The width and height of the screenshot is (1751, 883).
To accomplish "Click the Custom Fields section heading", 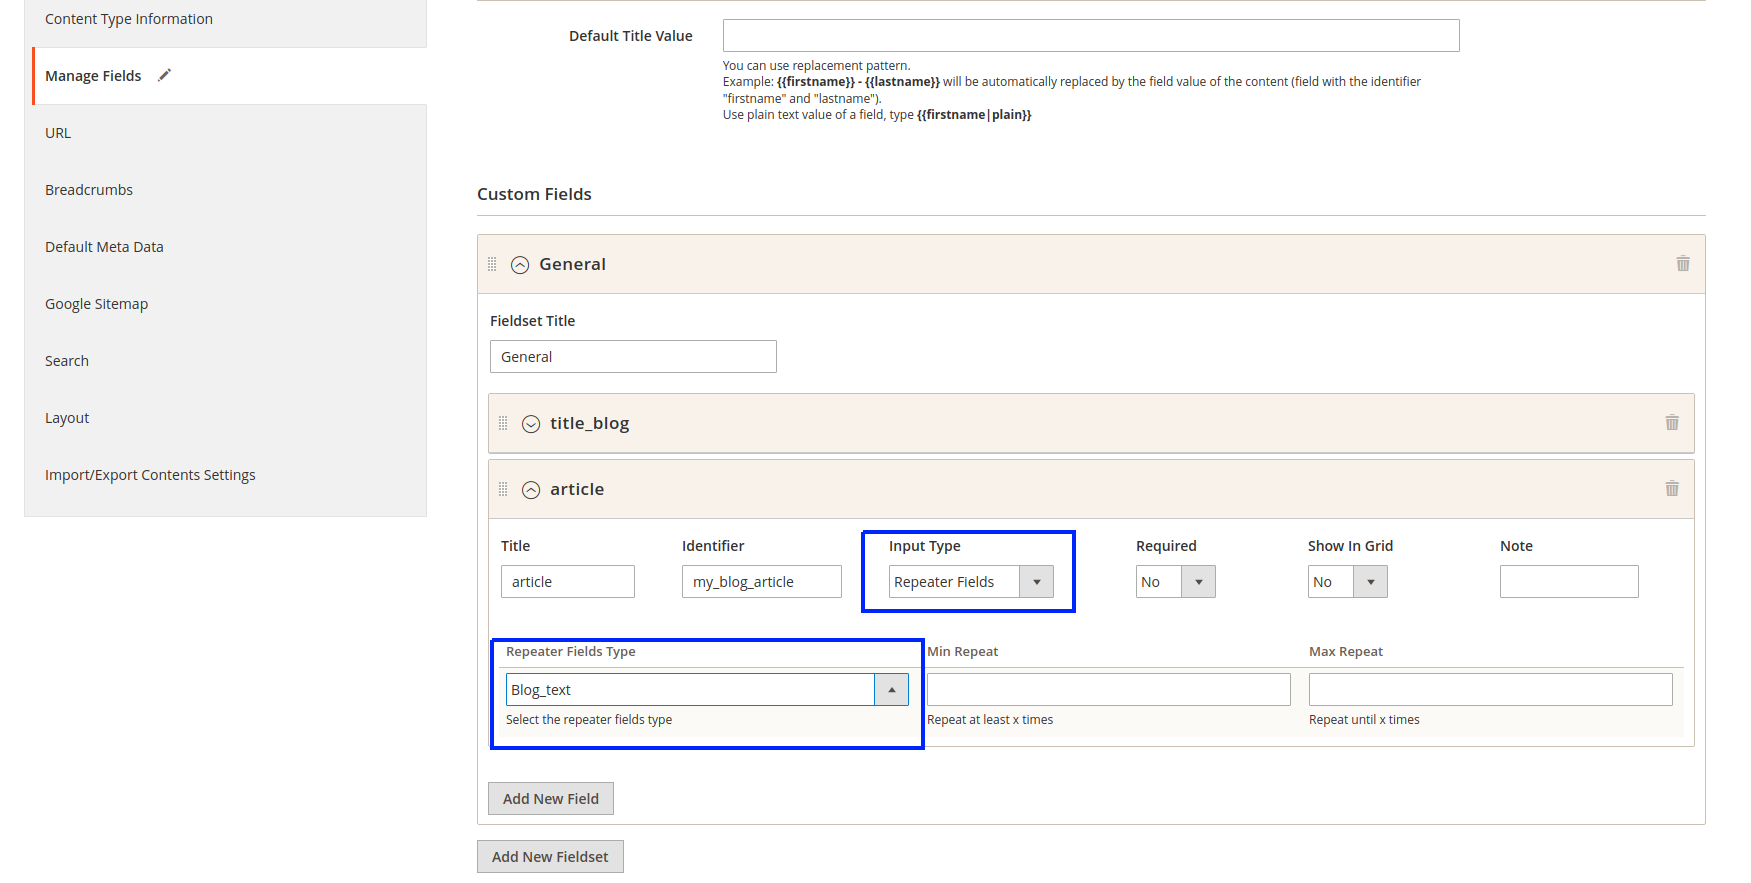I will click(x=534, y=194).
